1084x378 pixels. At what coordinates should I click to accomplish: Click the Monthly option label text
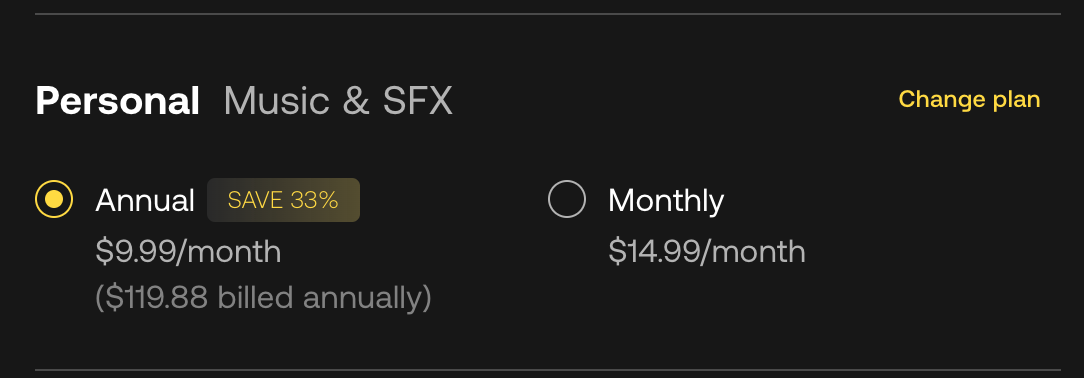[666, 201]
